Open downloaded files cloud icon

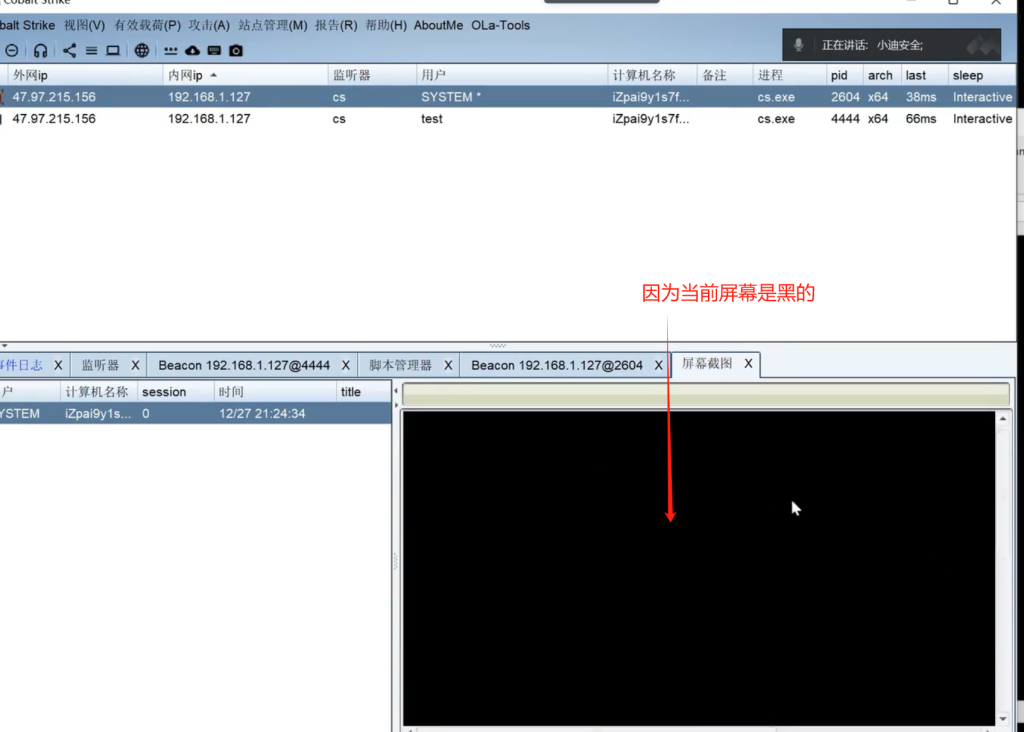pyautogui.click(x=193, y=50)
